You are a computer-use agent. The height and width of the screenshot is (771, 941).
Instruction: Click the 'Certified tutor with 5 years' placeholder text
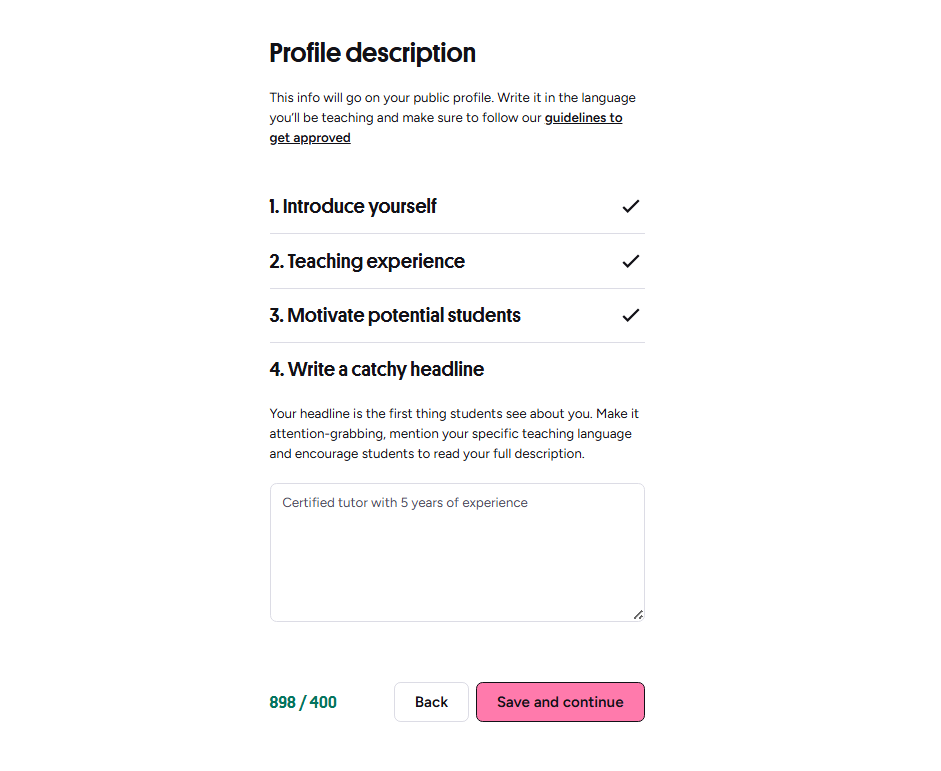pos(404,503)
